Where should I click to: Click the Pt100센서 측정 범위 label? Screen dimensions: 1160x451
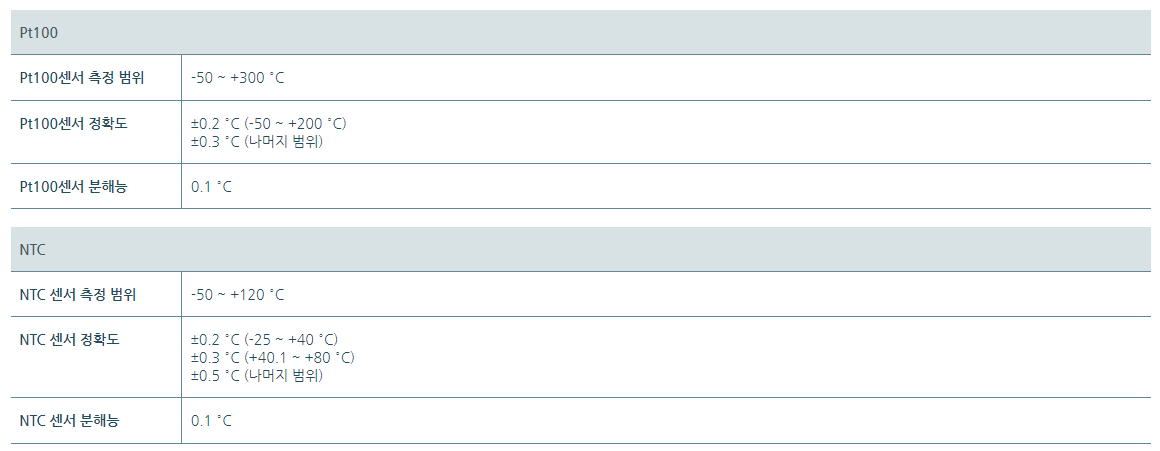coord(81,78)
